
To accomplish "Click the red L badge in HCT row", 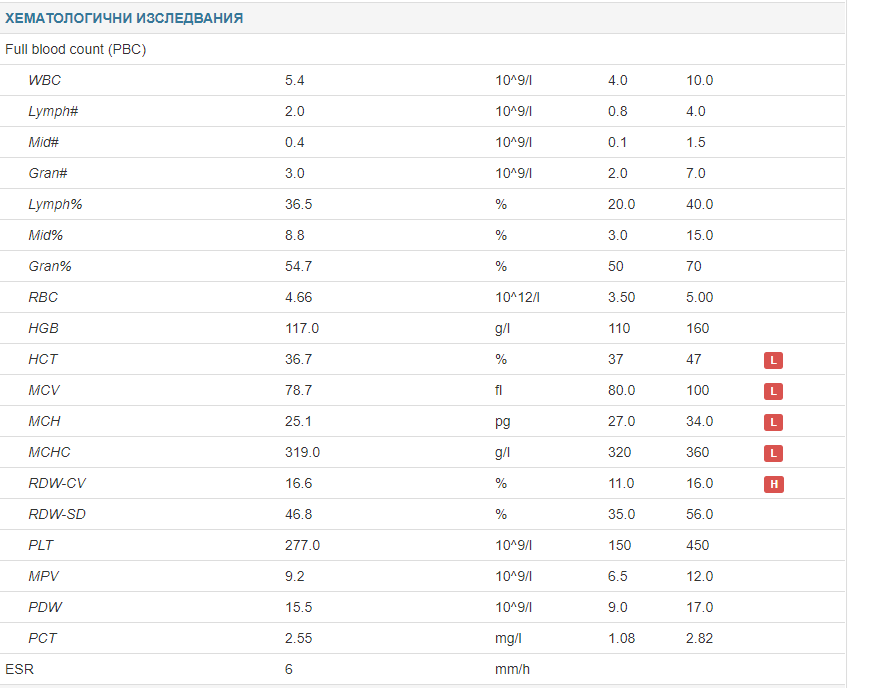I will pos(773,360).
